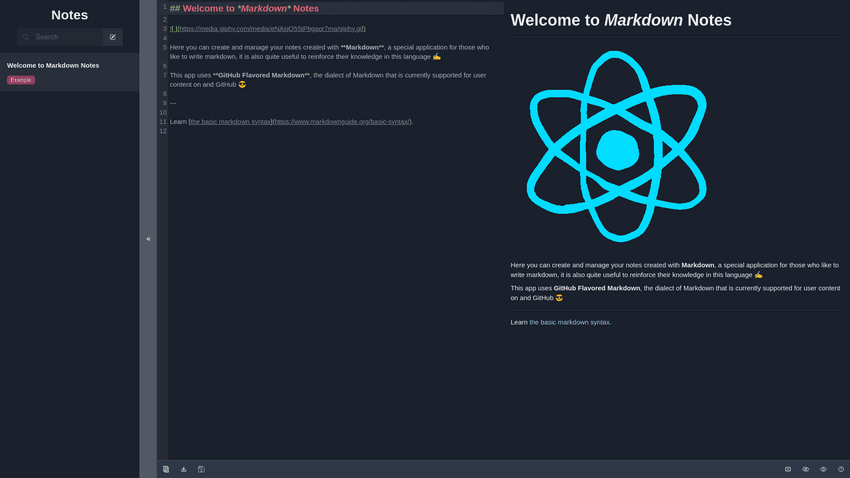
Task: Click the Example tag badge
Action: 21,80
